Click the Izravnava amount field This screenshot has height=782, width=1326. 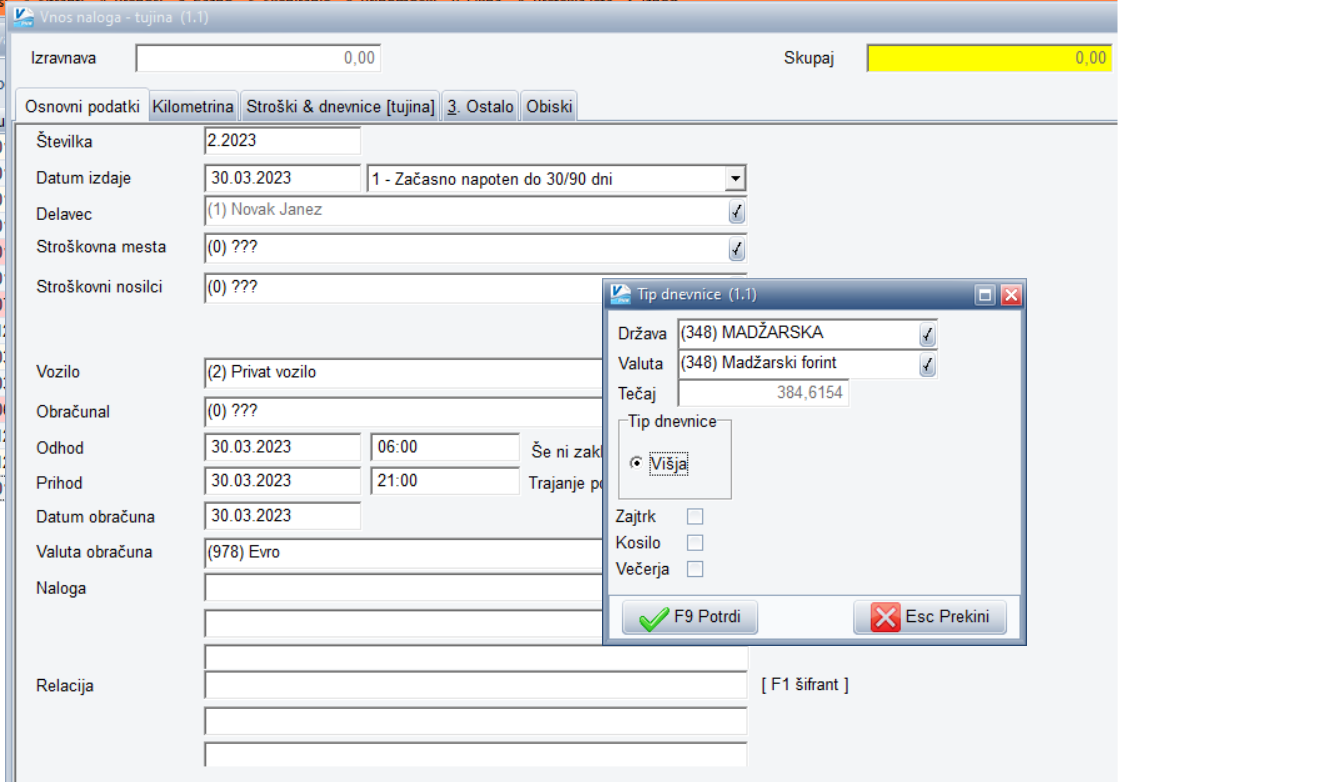point(258,58)
